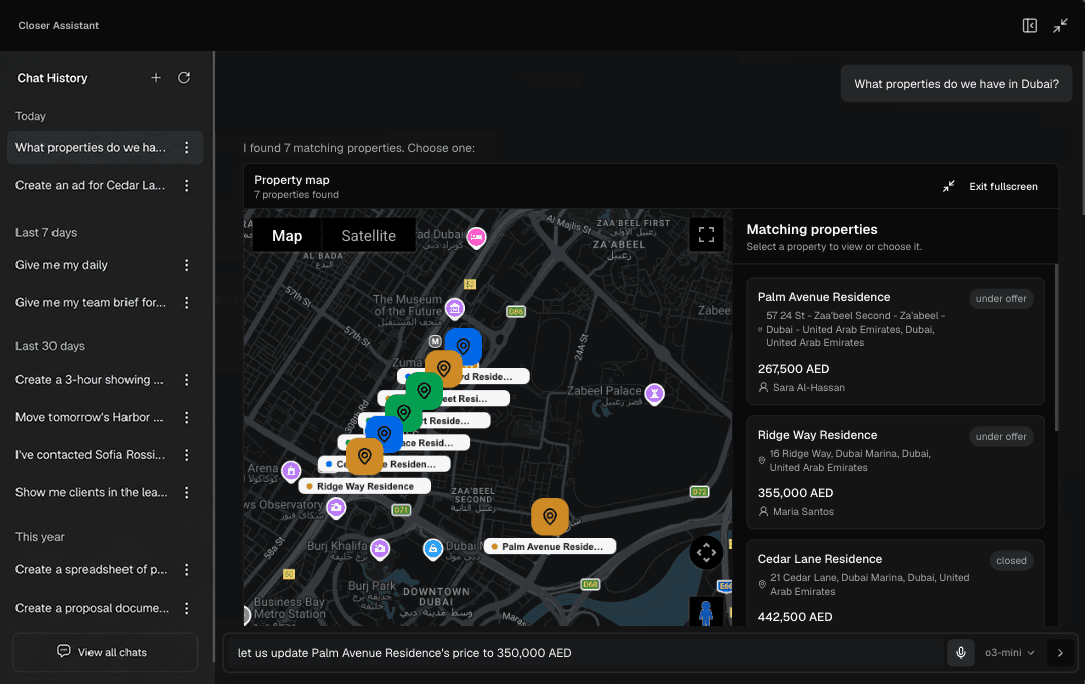Switch map to Map view

coord(286,235)
